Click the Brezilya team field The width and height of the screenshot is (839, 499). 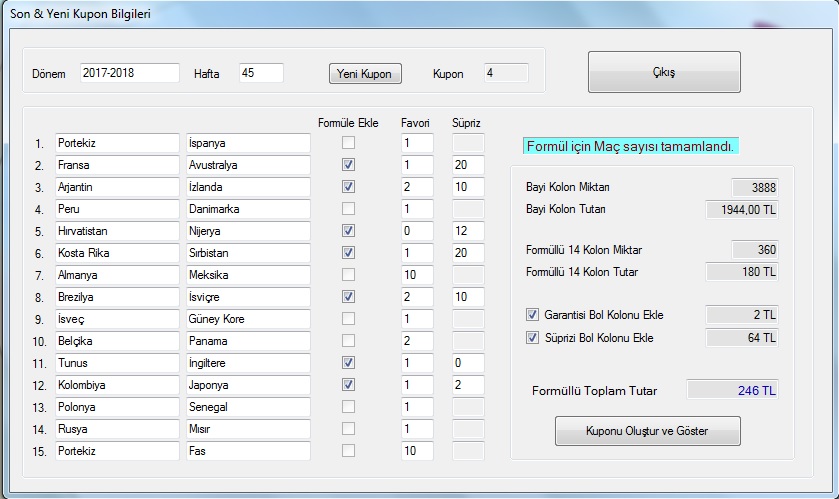pyautogui.click(x=117, y=297)
